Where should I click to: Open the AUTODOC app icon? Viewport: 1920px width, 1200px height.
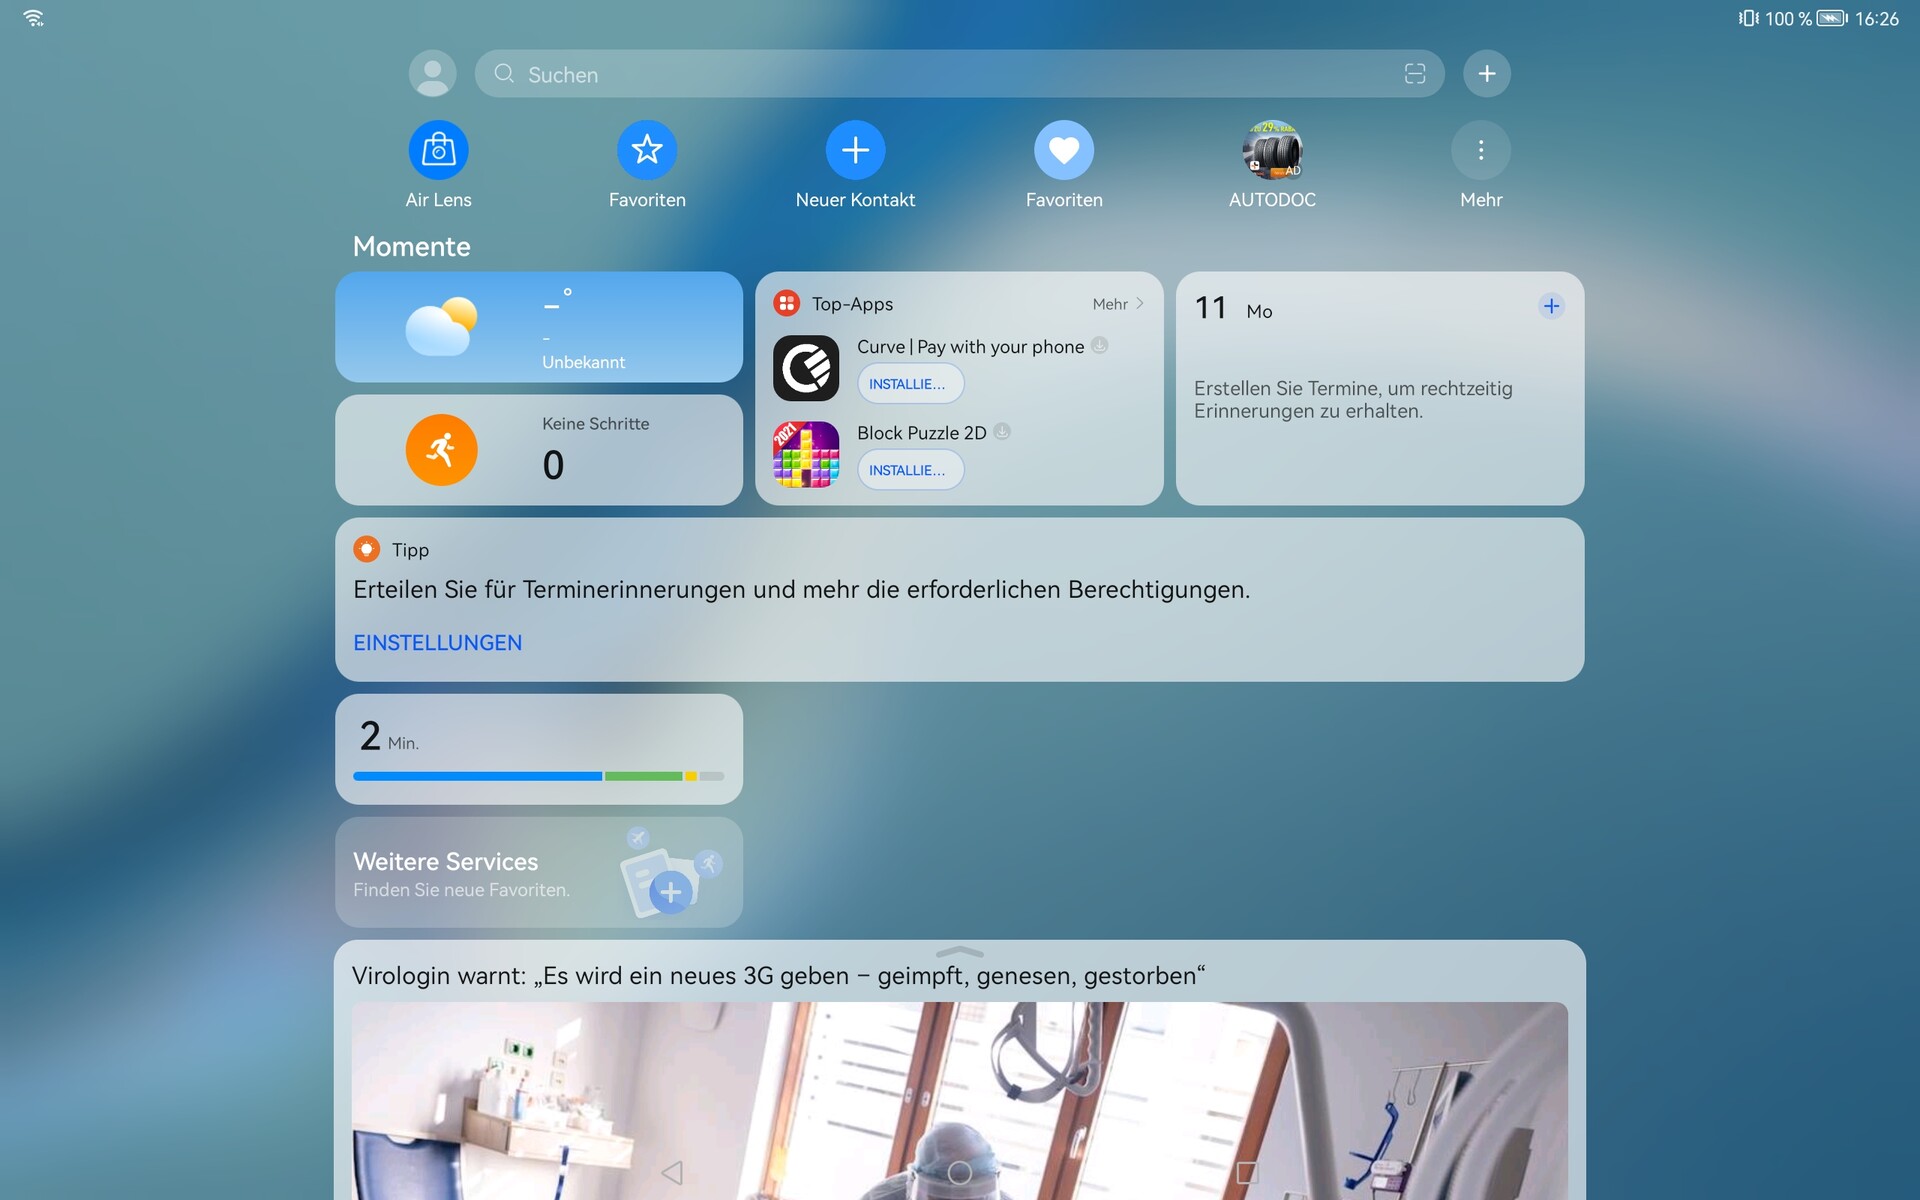click(1272, 150)
